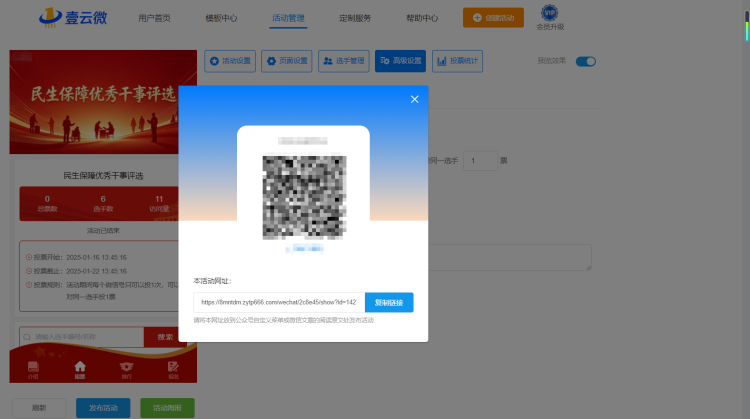Open the 页面设置 tab

287,61
